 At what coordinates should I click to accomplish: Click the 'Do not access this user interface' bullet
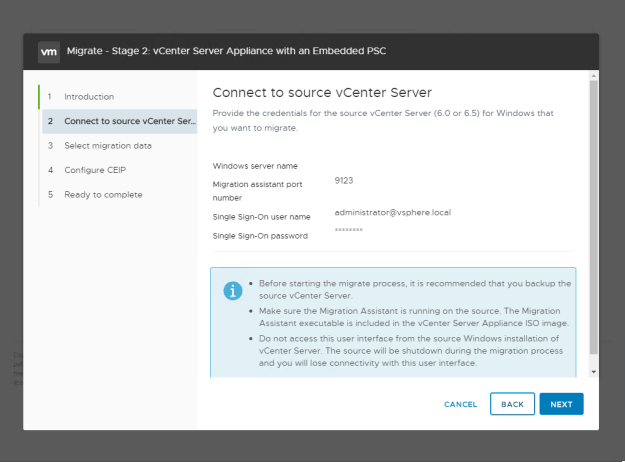pos(411,351)
